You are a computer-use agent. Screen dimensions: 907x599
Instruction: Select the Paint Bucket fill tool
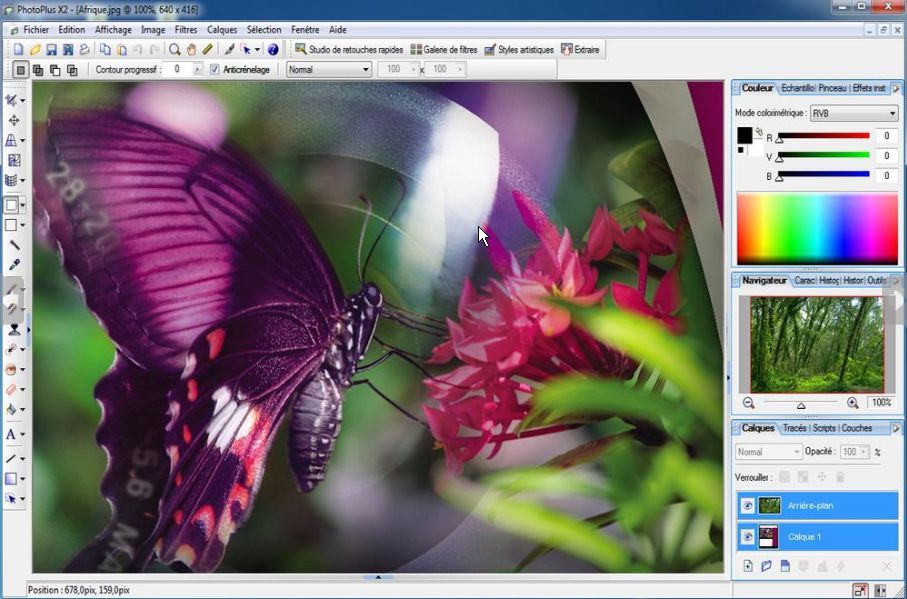coord(12,409)
